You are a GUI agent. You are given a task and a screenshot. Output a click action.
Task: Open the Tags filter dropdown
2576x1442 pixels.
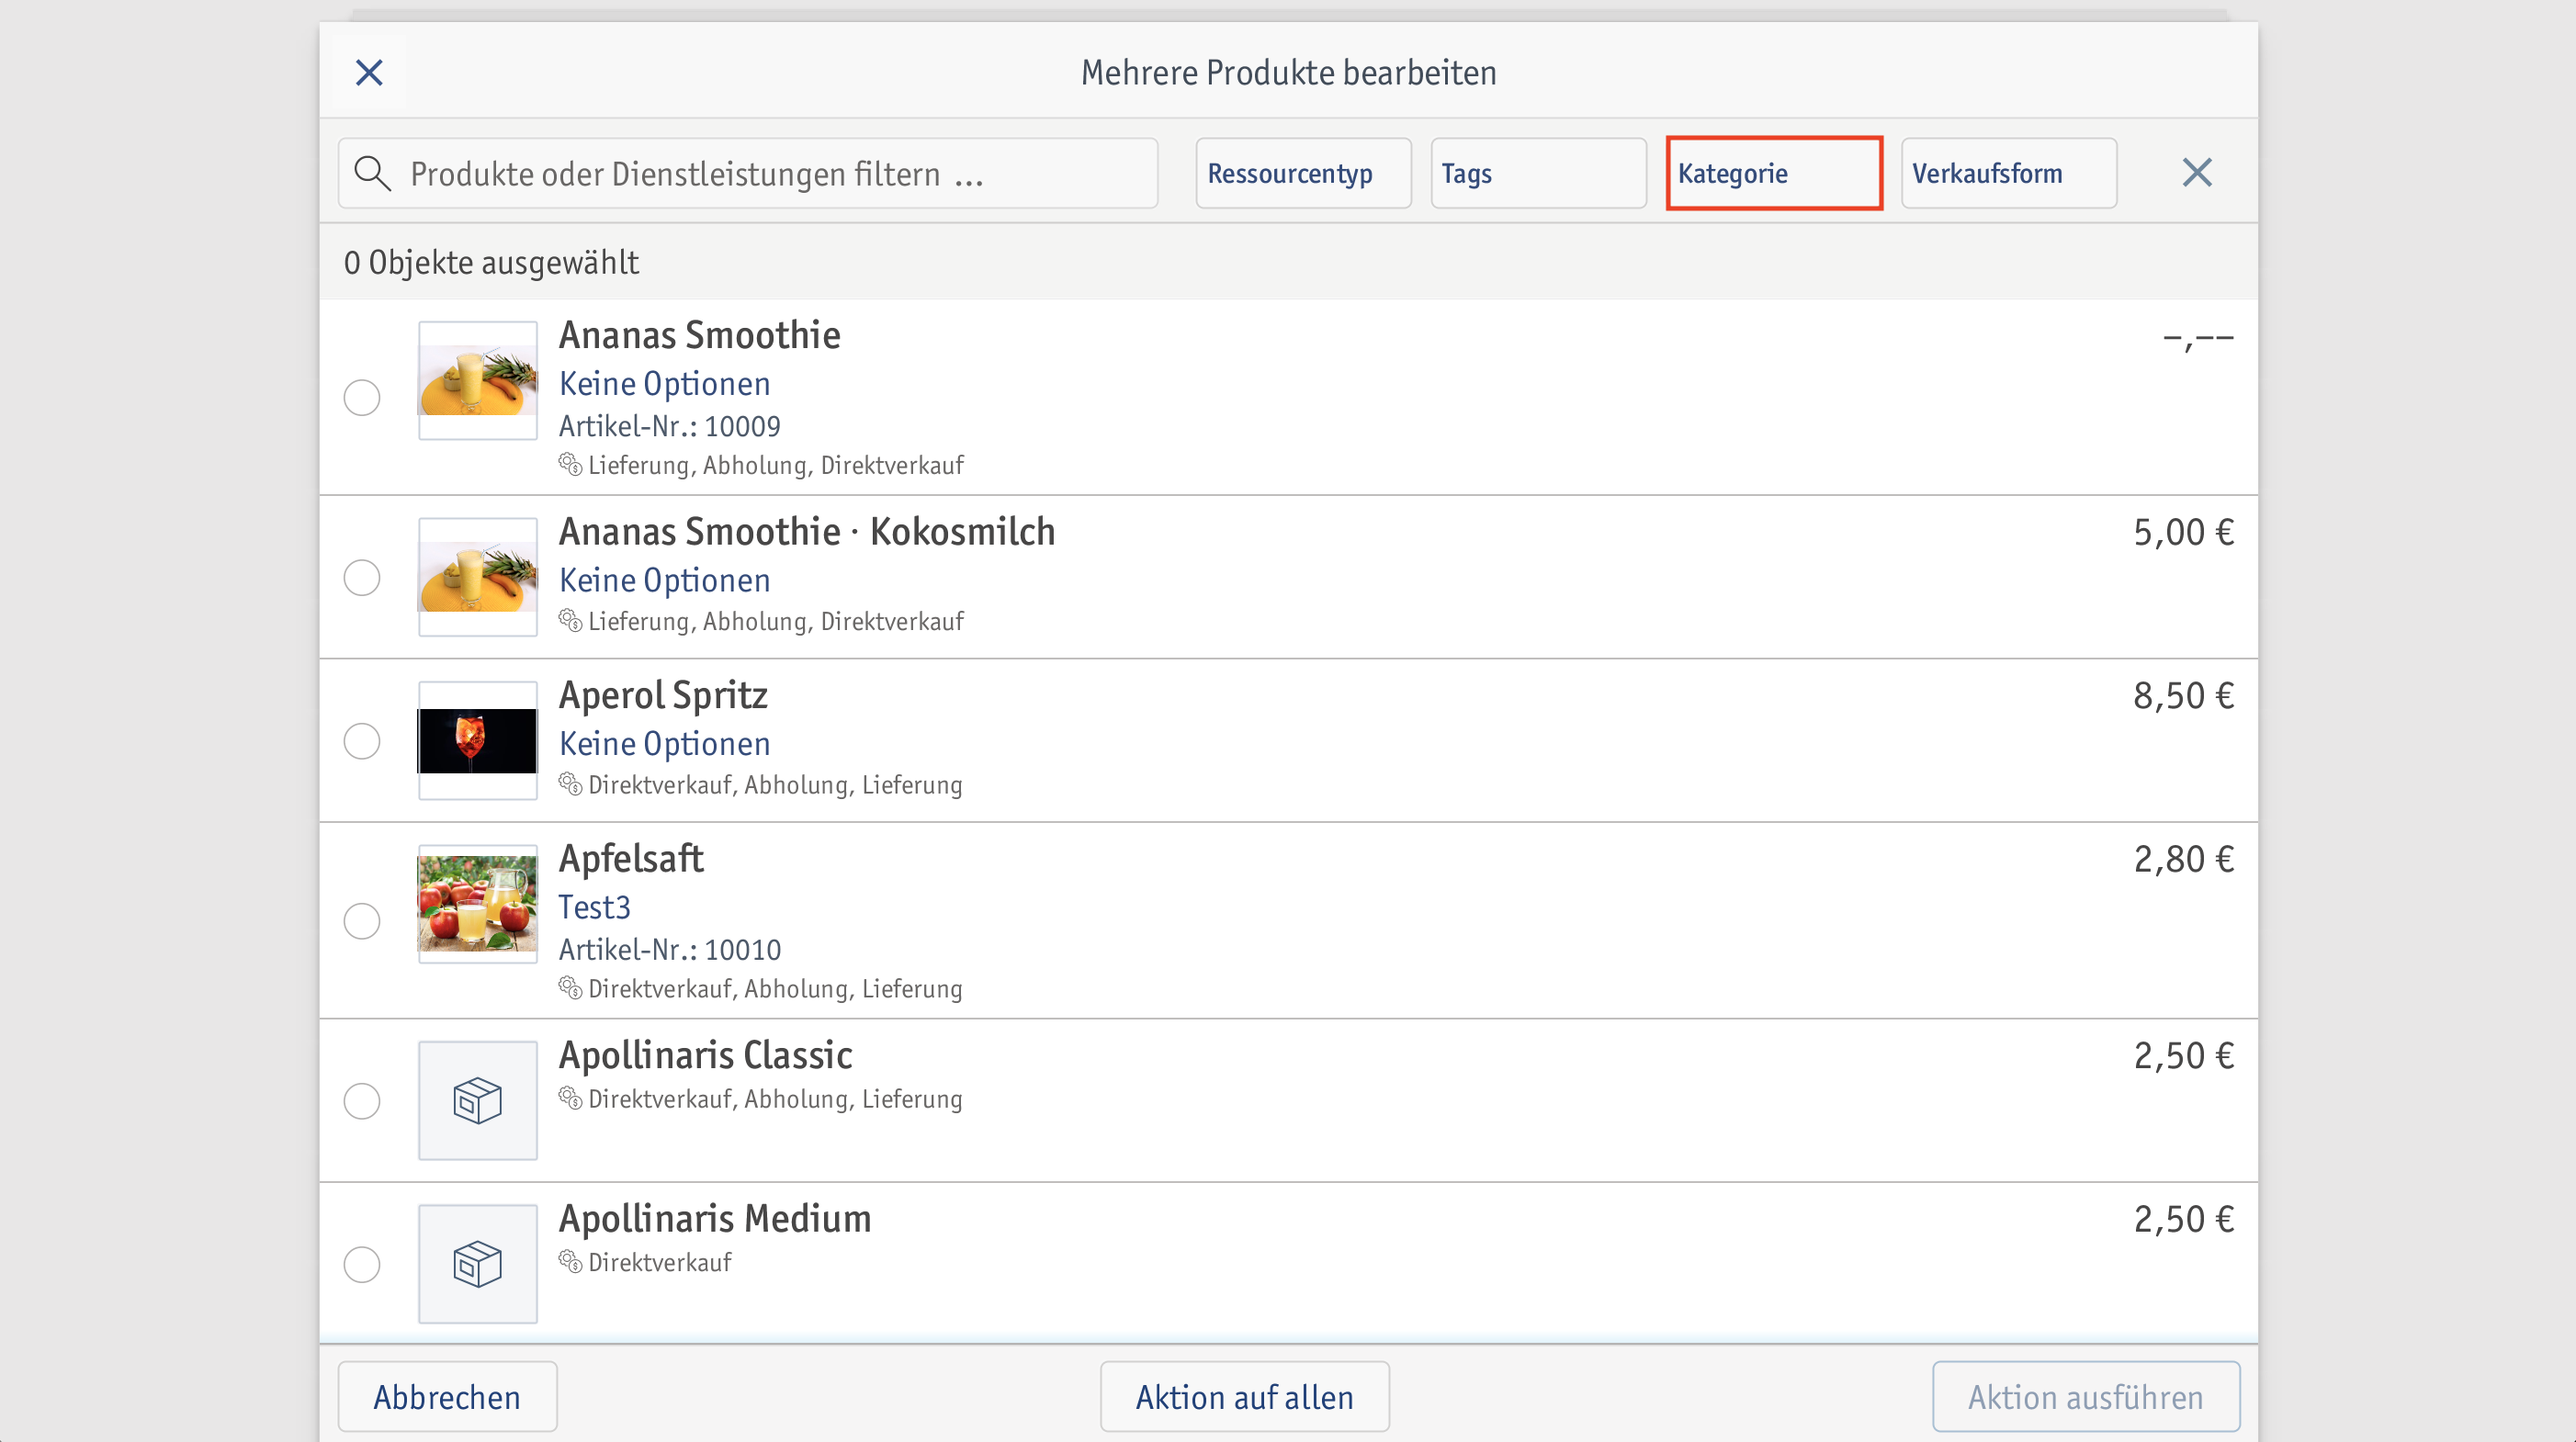1538,173
